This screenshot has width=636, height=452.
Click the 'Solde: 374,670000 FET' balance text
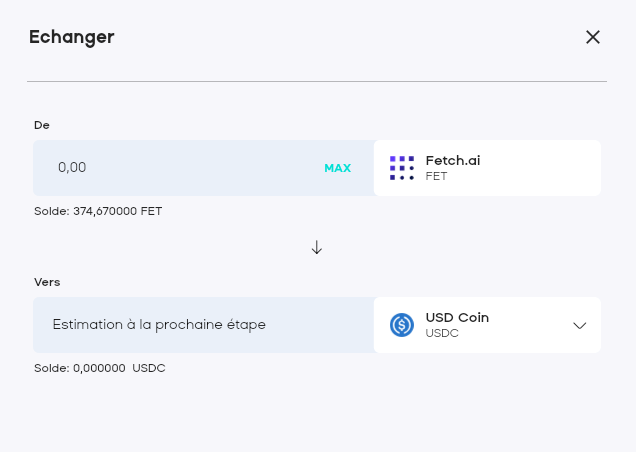point(98,211)
